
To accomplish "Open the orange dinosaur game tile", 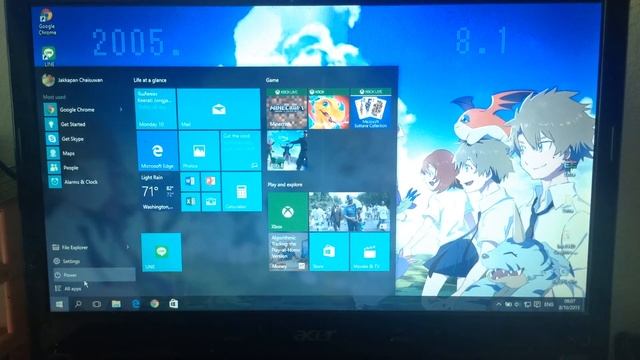I will [329, 109].
